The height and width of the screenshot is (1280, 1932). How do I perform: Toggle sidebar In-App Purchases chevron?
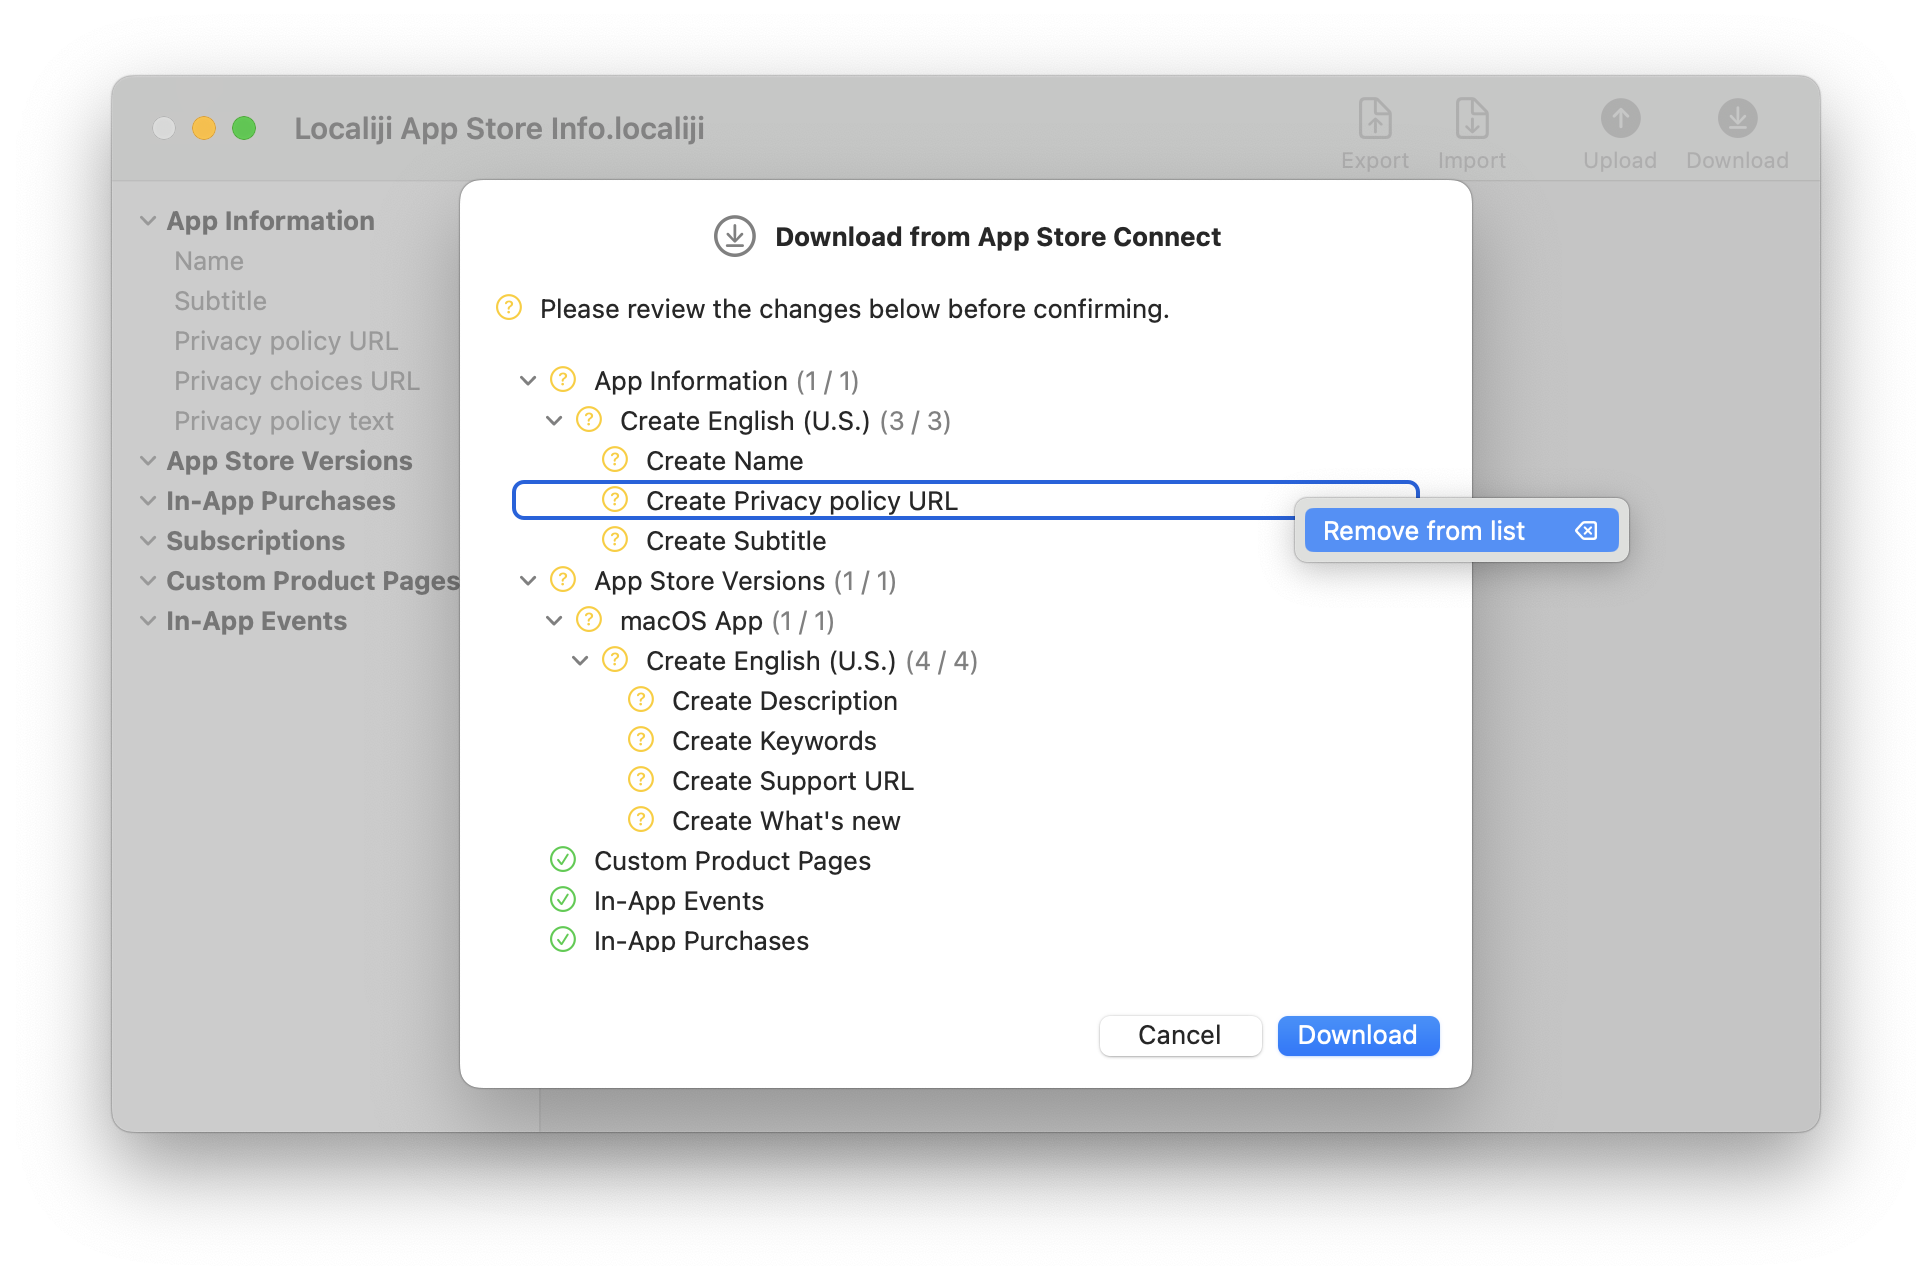148,501
